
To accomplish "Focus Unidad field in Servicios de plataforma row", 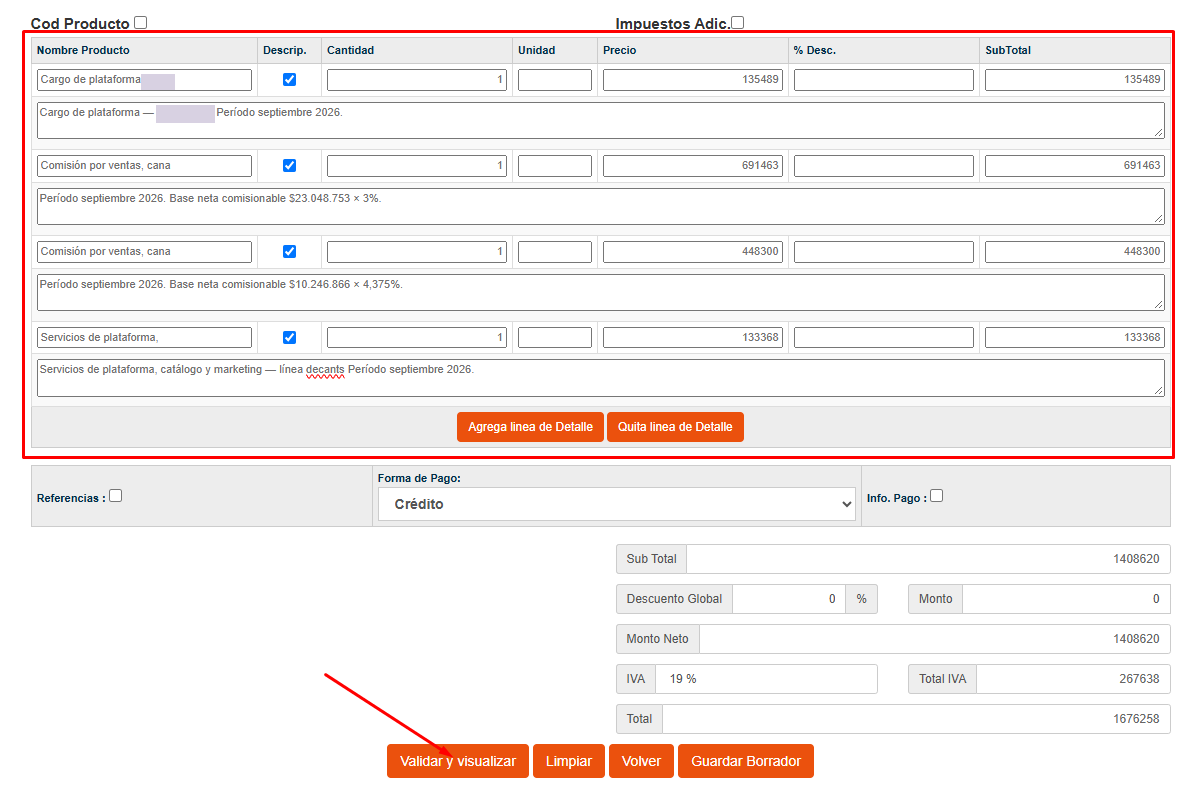I will pos(555,338).
